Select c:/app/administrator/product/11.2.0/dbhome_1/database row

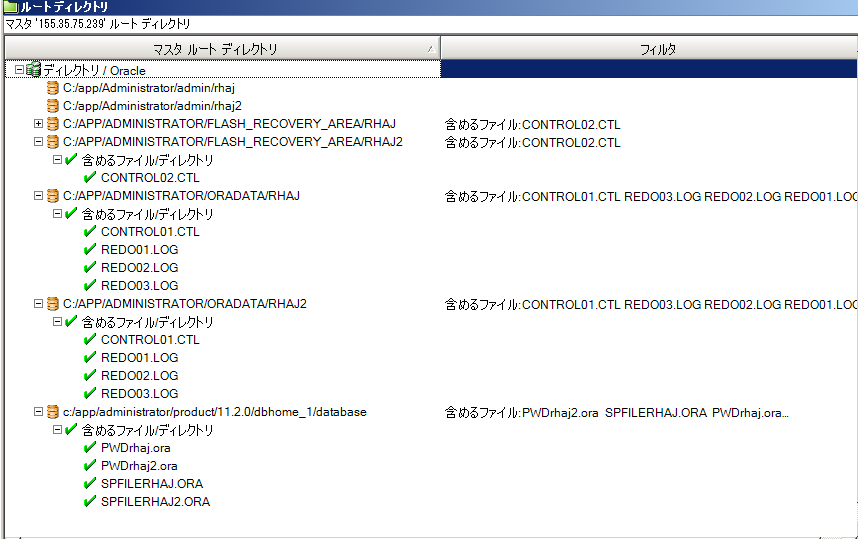214,412
